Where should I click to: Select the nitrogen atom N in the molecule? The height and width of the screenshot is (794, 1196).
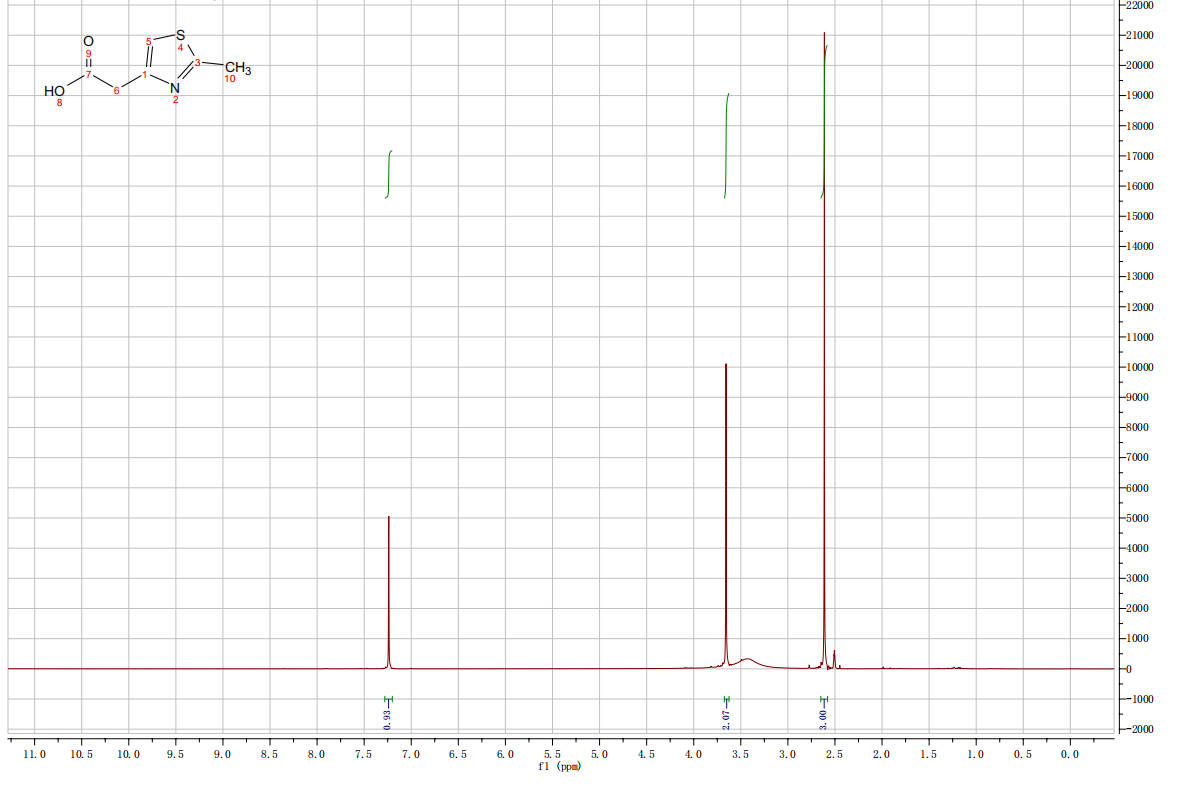point(175,89)
